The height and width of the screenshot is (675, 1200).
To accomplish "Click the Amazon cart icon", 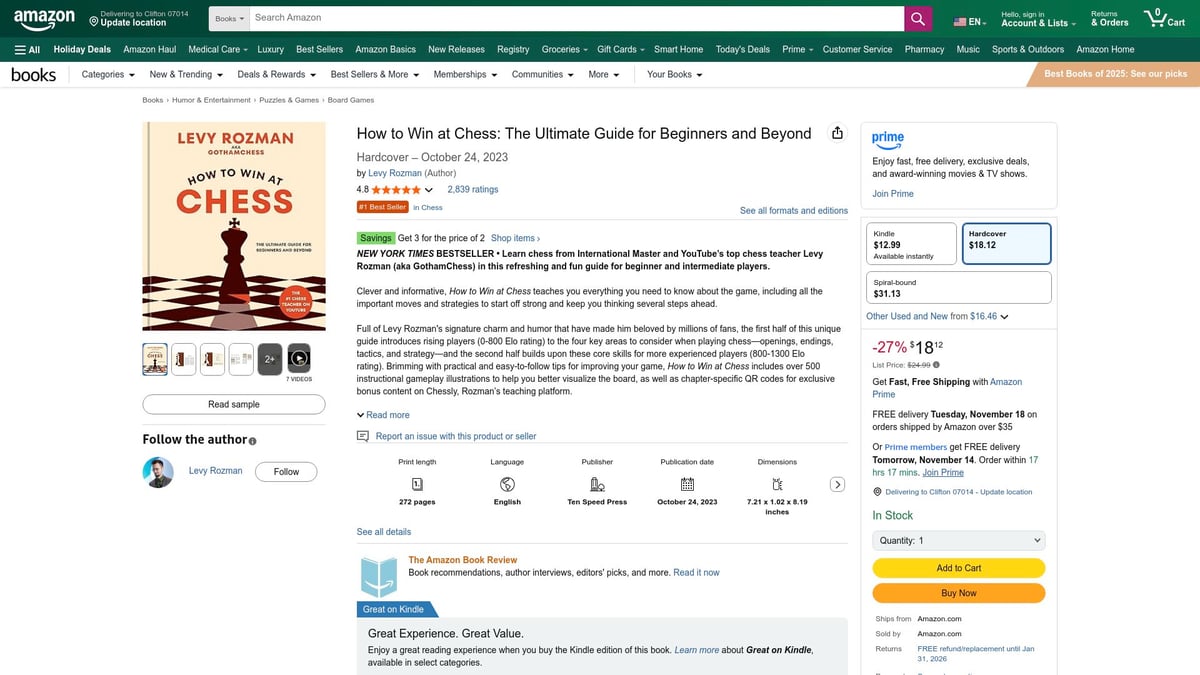I will tap(1155, 17).
